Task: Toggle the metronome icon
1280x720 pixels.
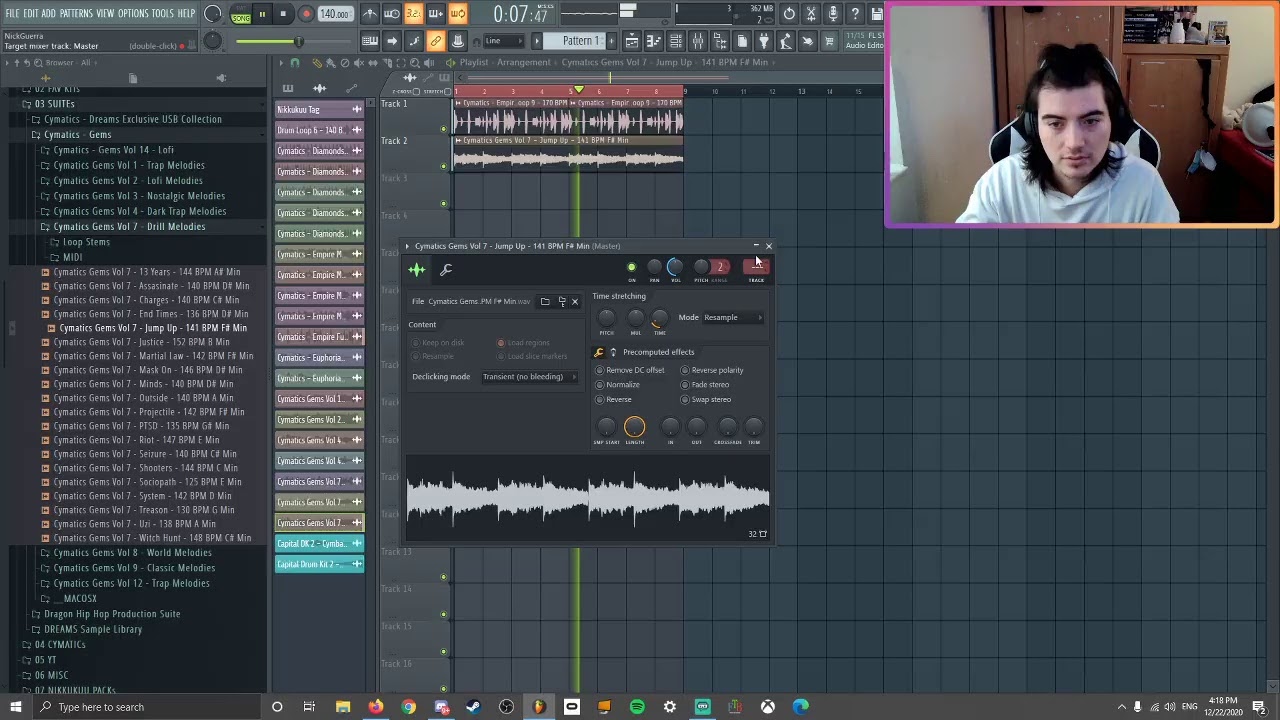Action: tap(369, 14)
